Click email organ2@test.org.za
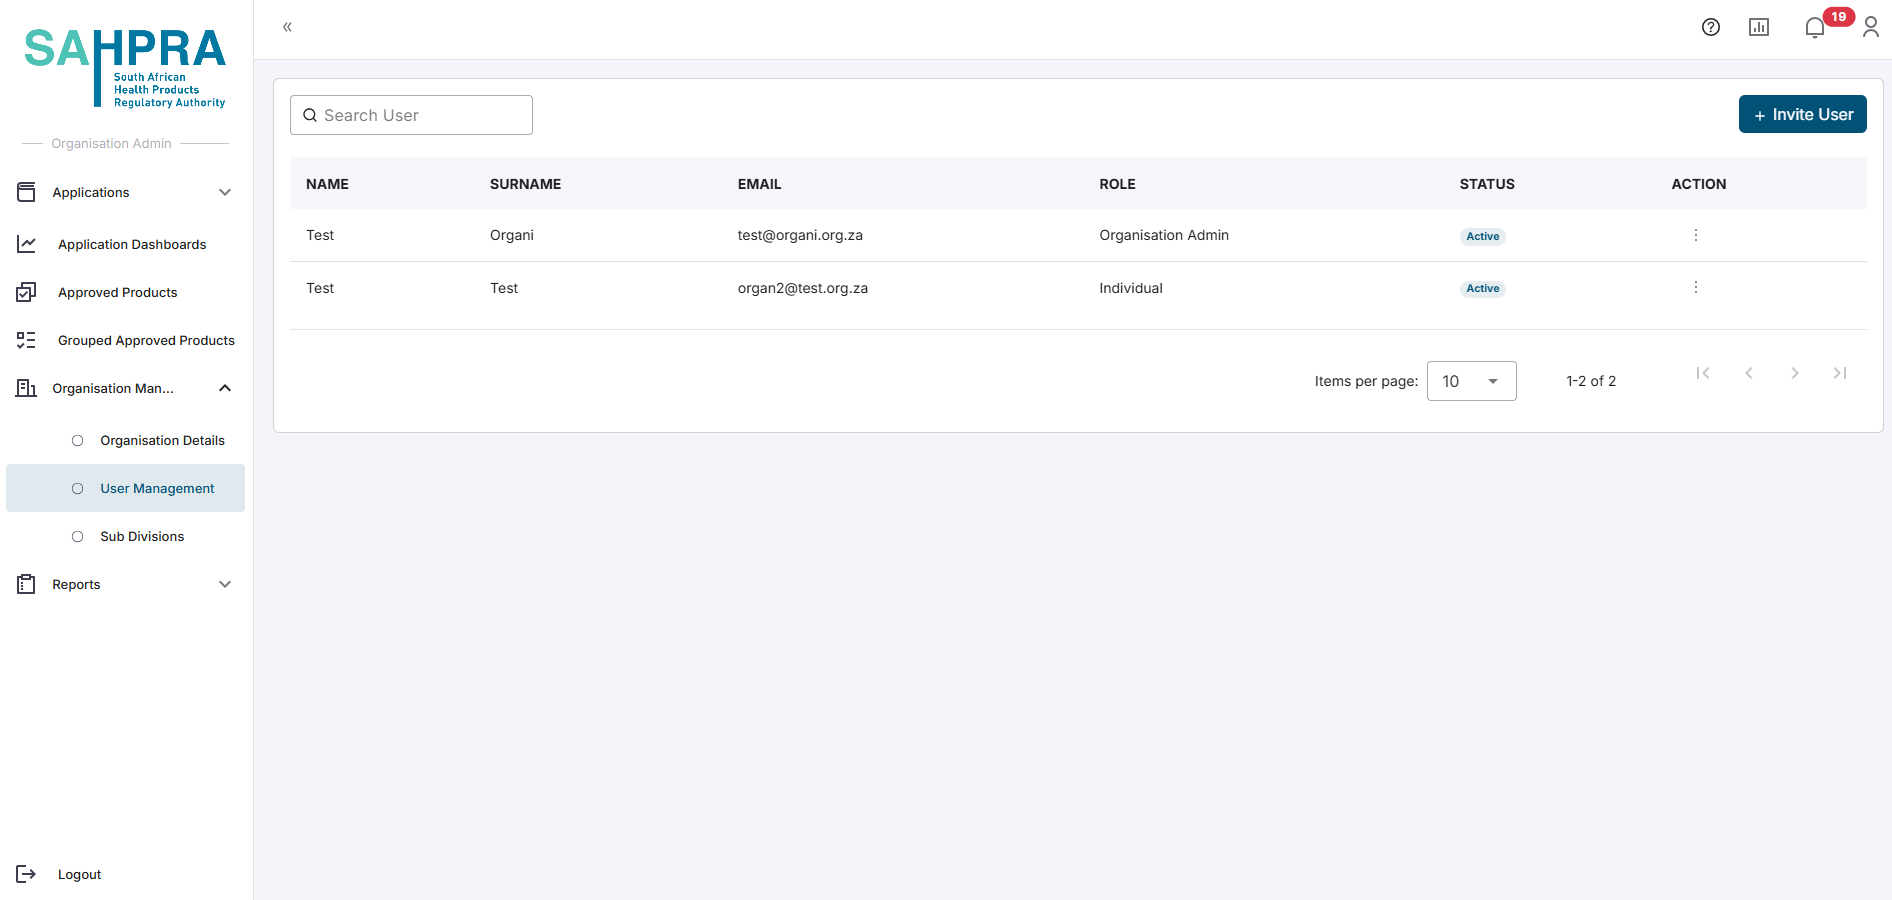The image size is (1892, 900). 802,288
